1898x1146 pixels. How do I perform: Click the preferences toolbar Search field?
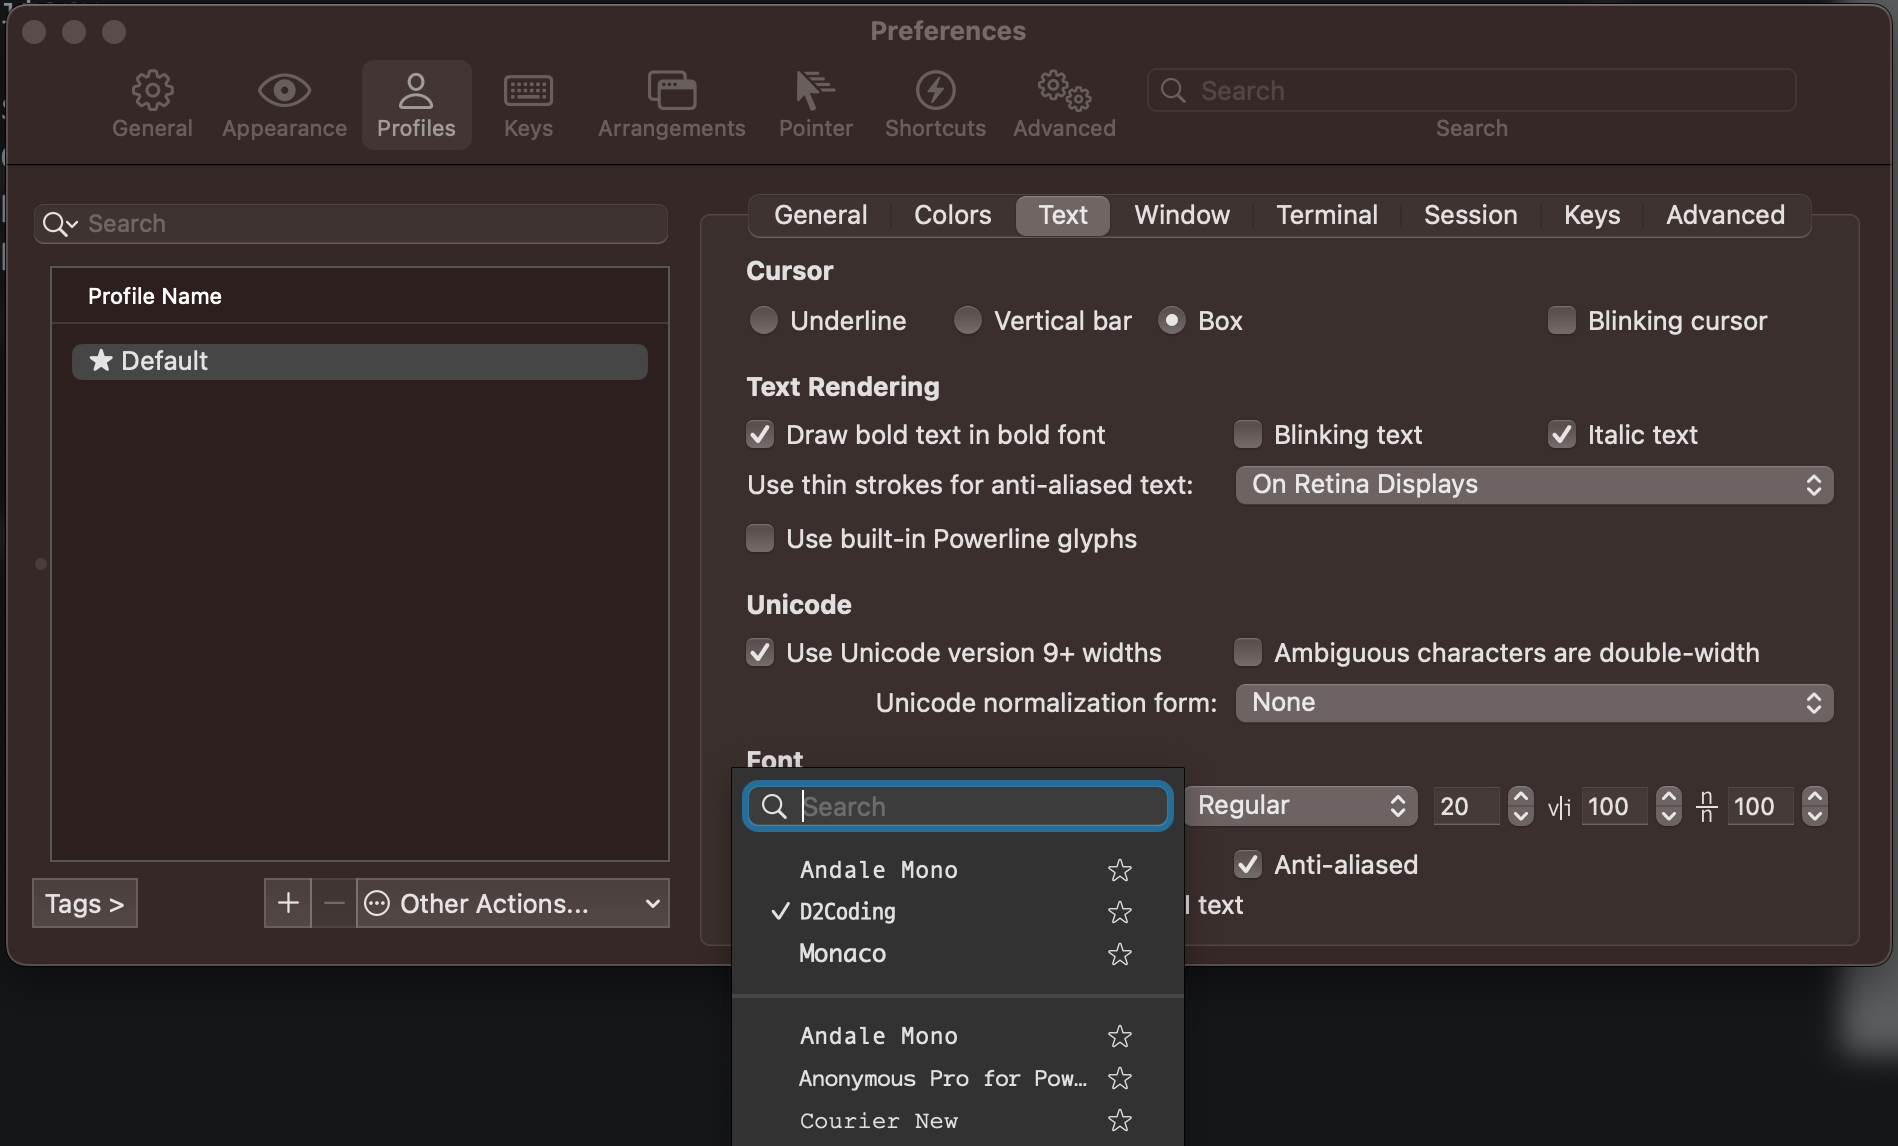click(x=1471, y=90)
